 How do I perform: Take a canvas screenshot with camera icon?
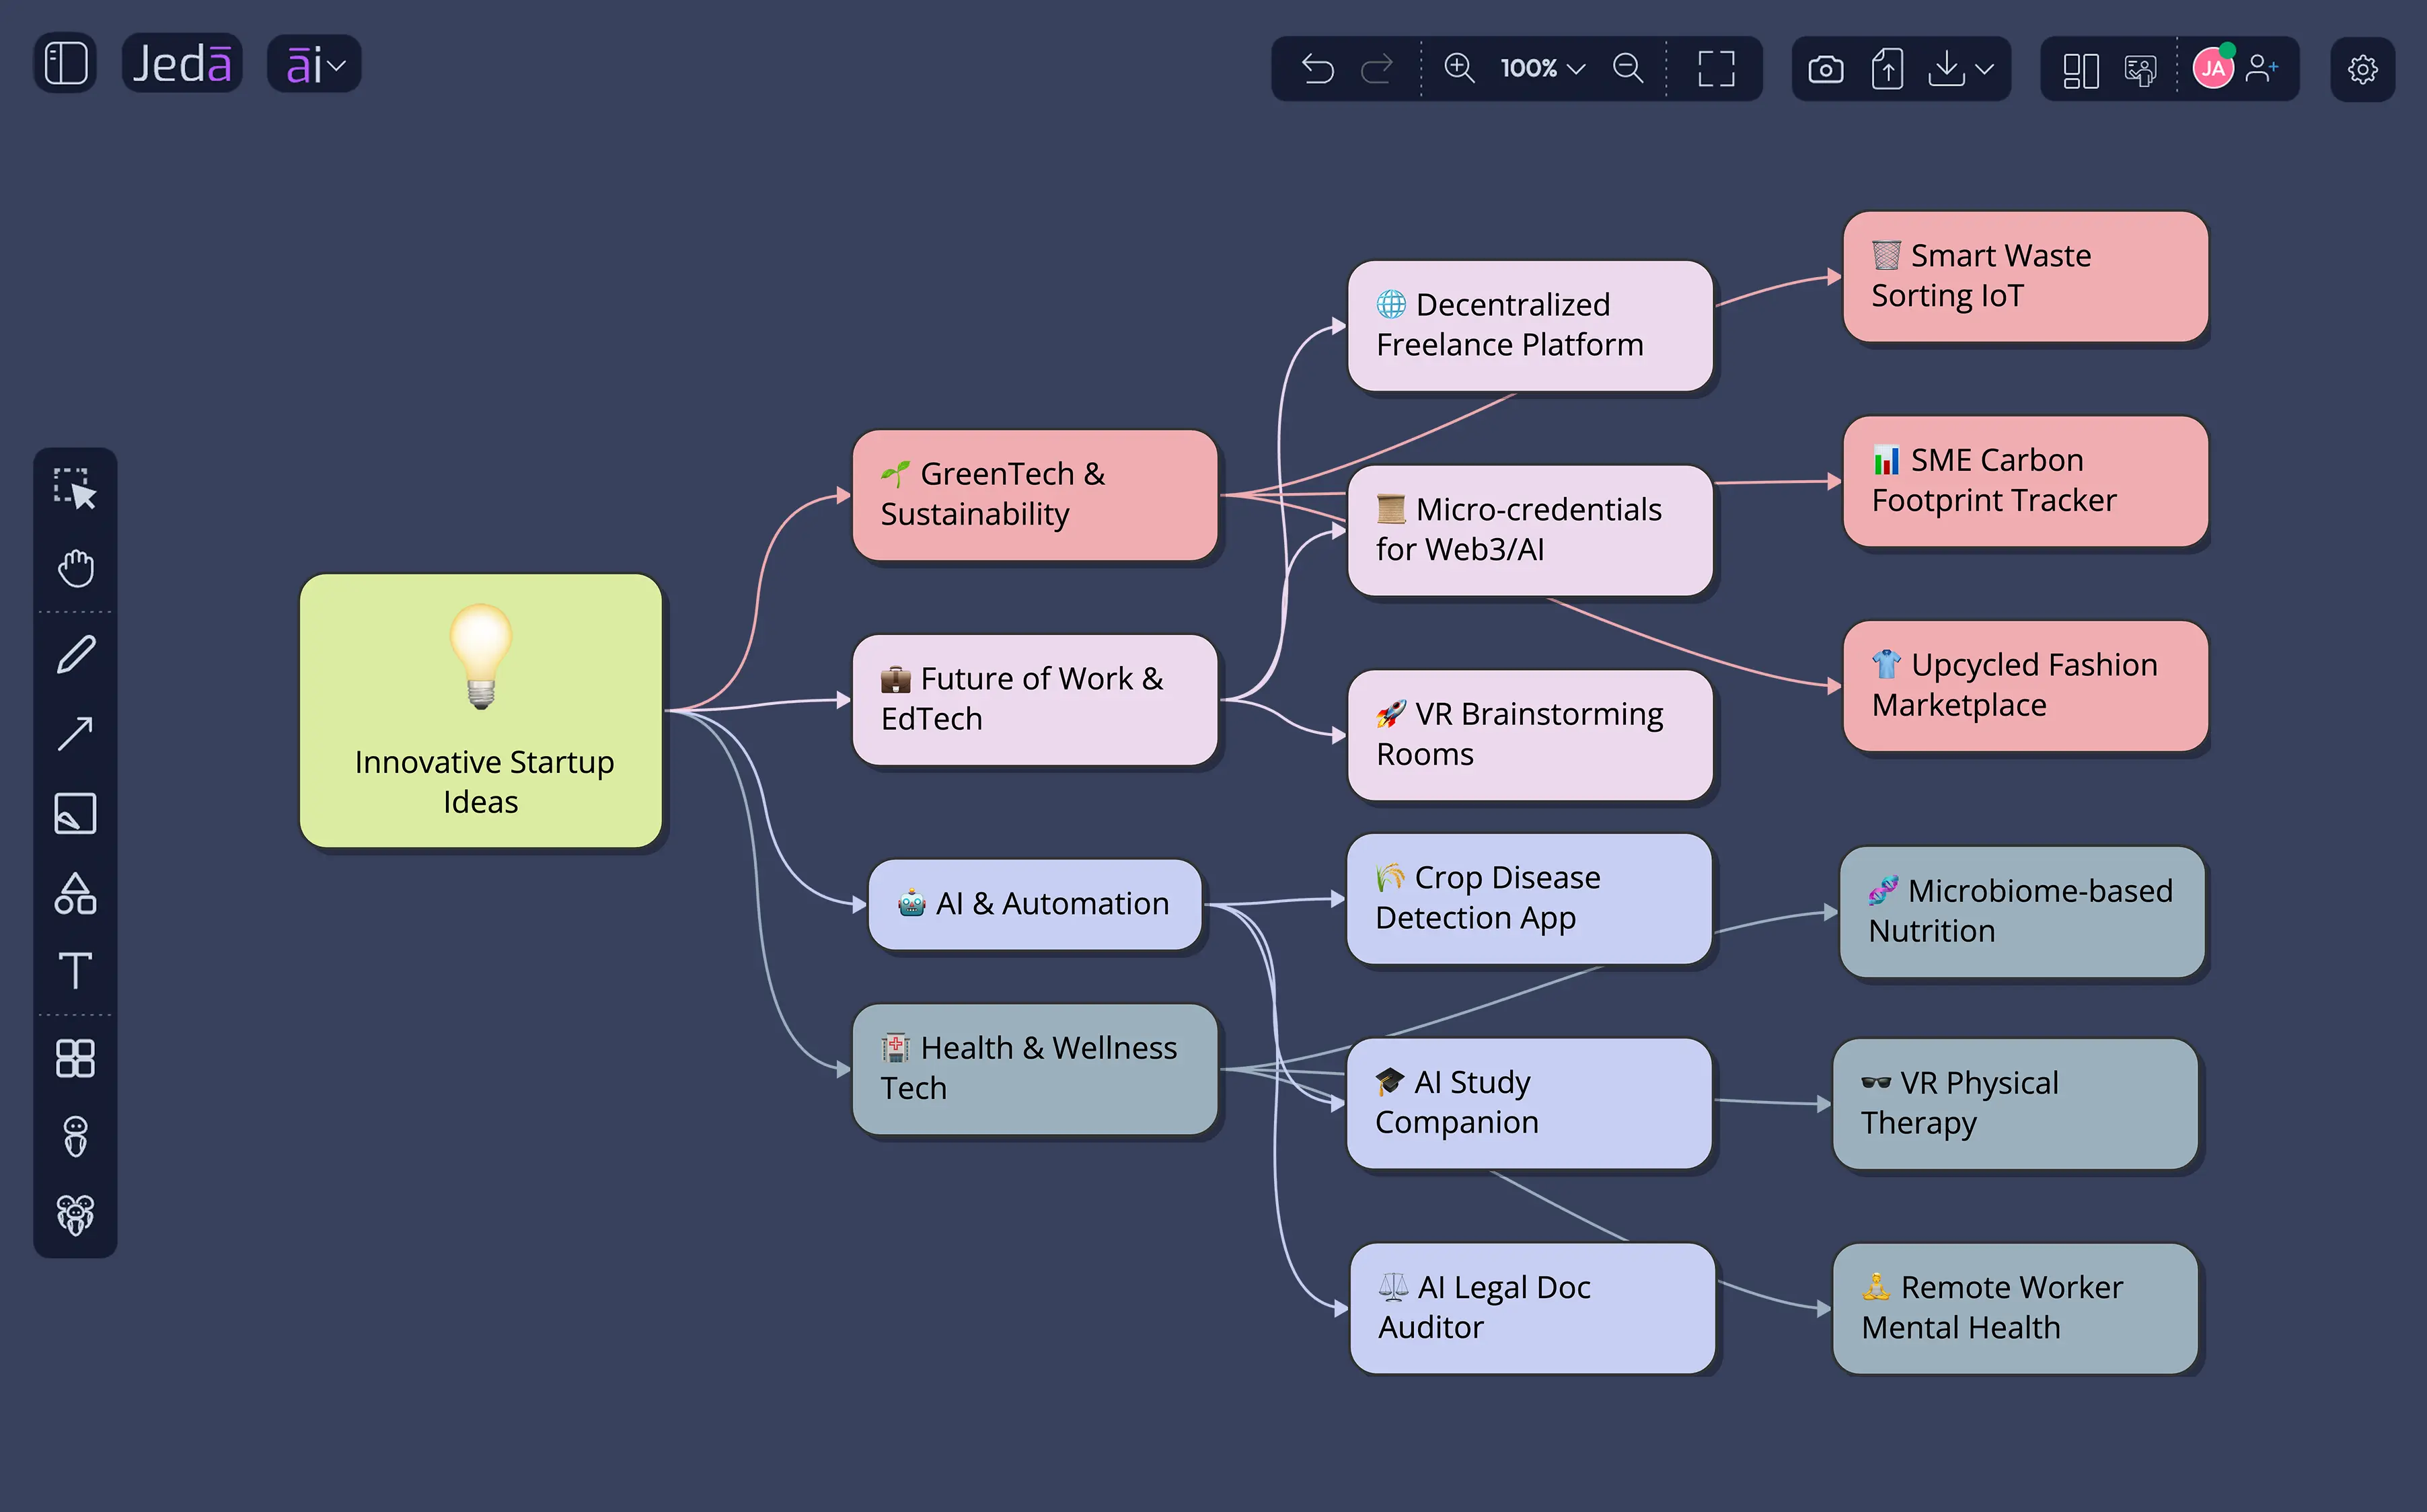[x=1825, y=69]
